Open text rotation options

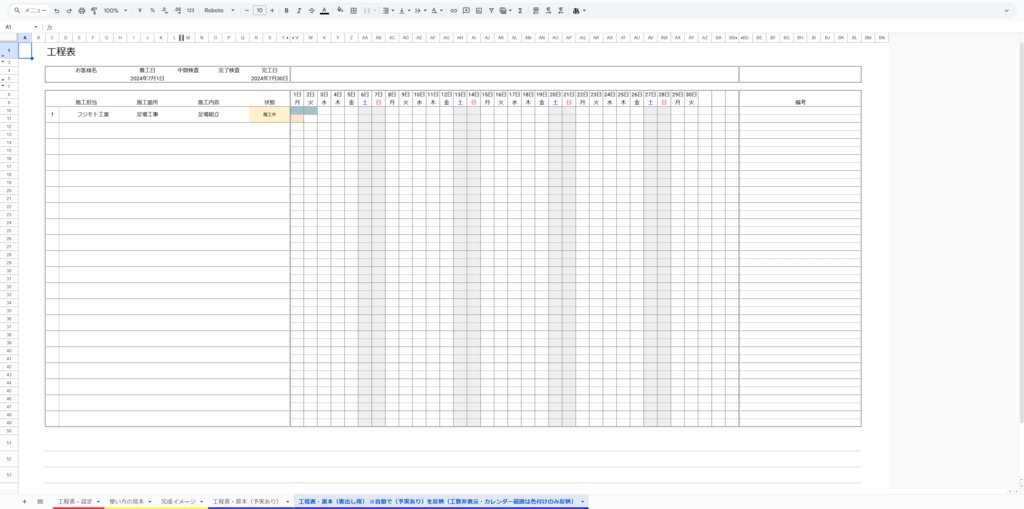[x=436, y=11]
